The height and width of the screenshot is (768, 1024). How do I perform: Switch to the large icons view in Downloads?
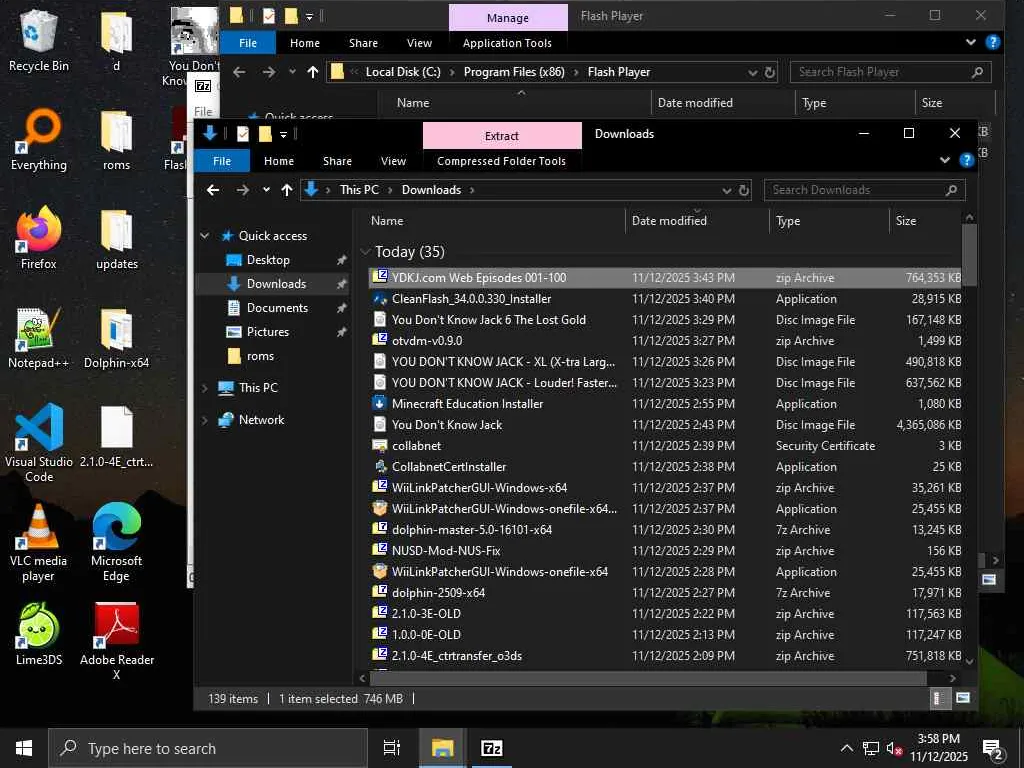click(963, 698)
